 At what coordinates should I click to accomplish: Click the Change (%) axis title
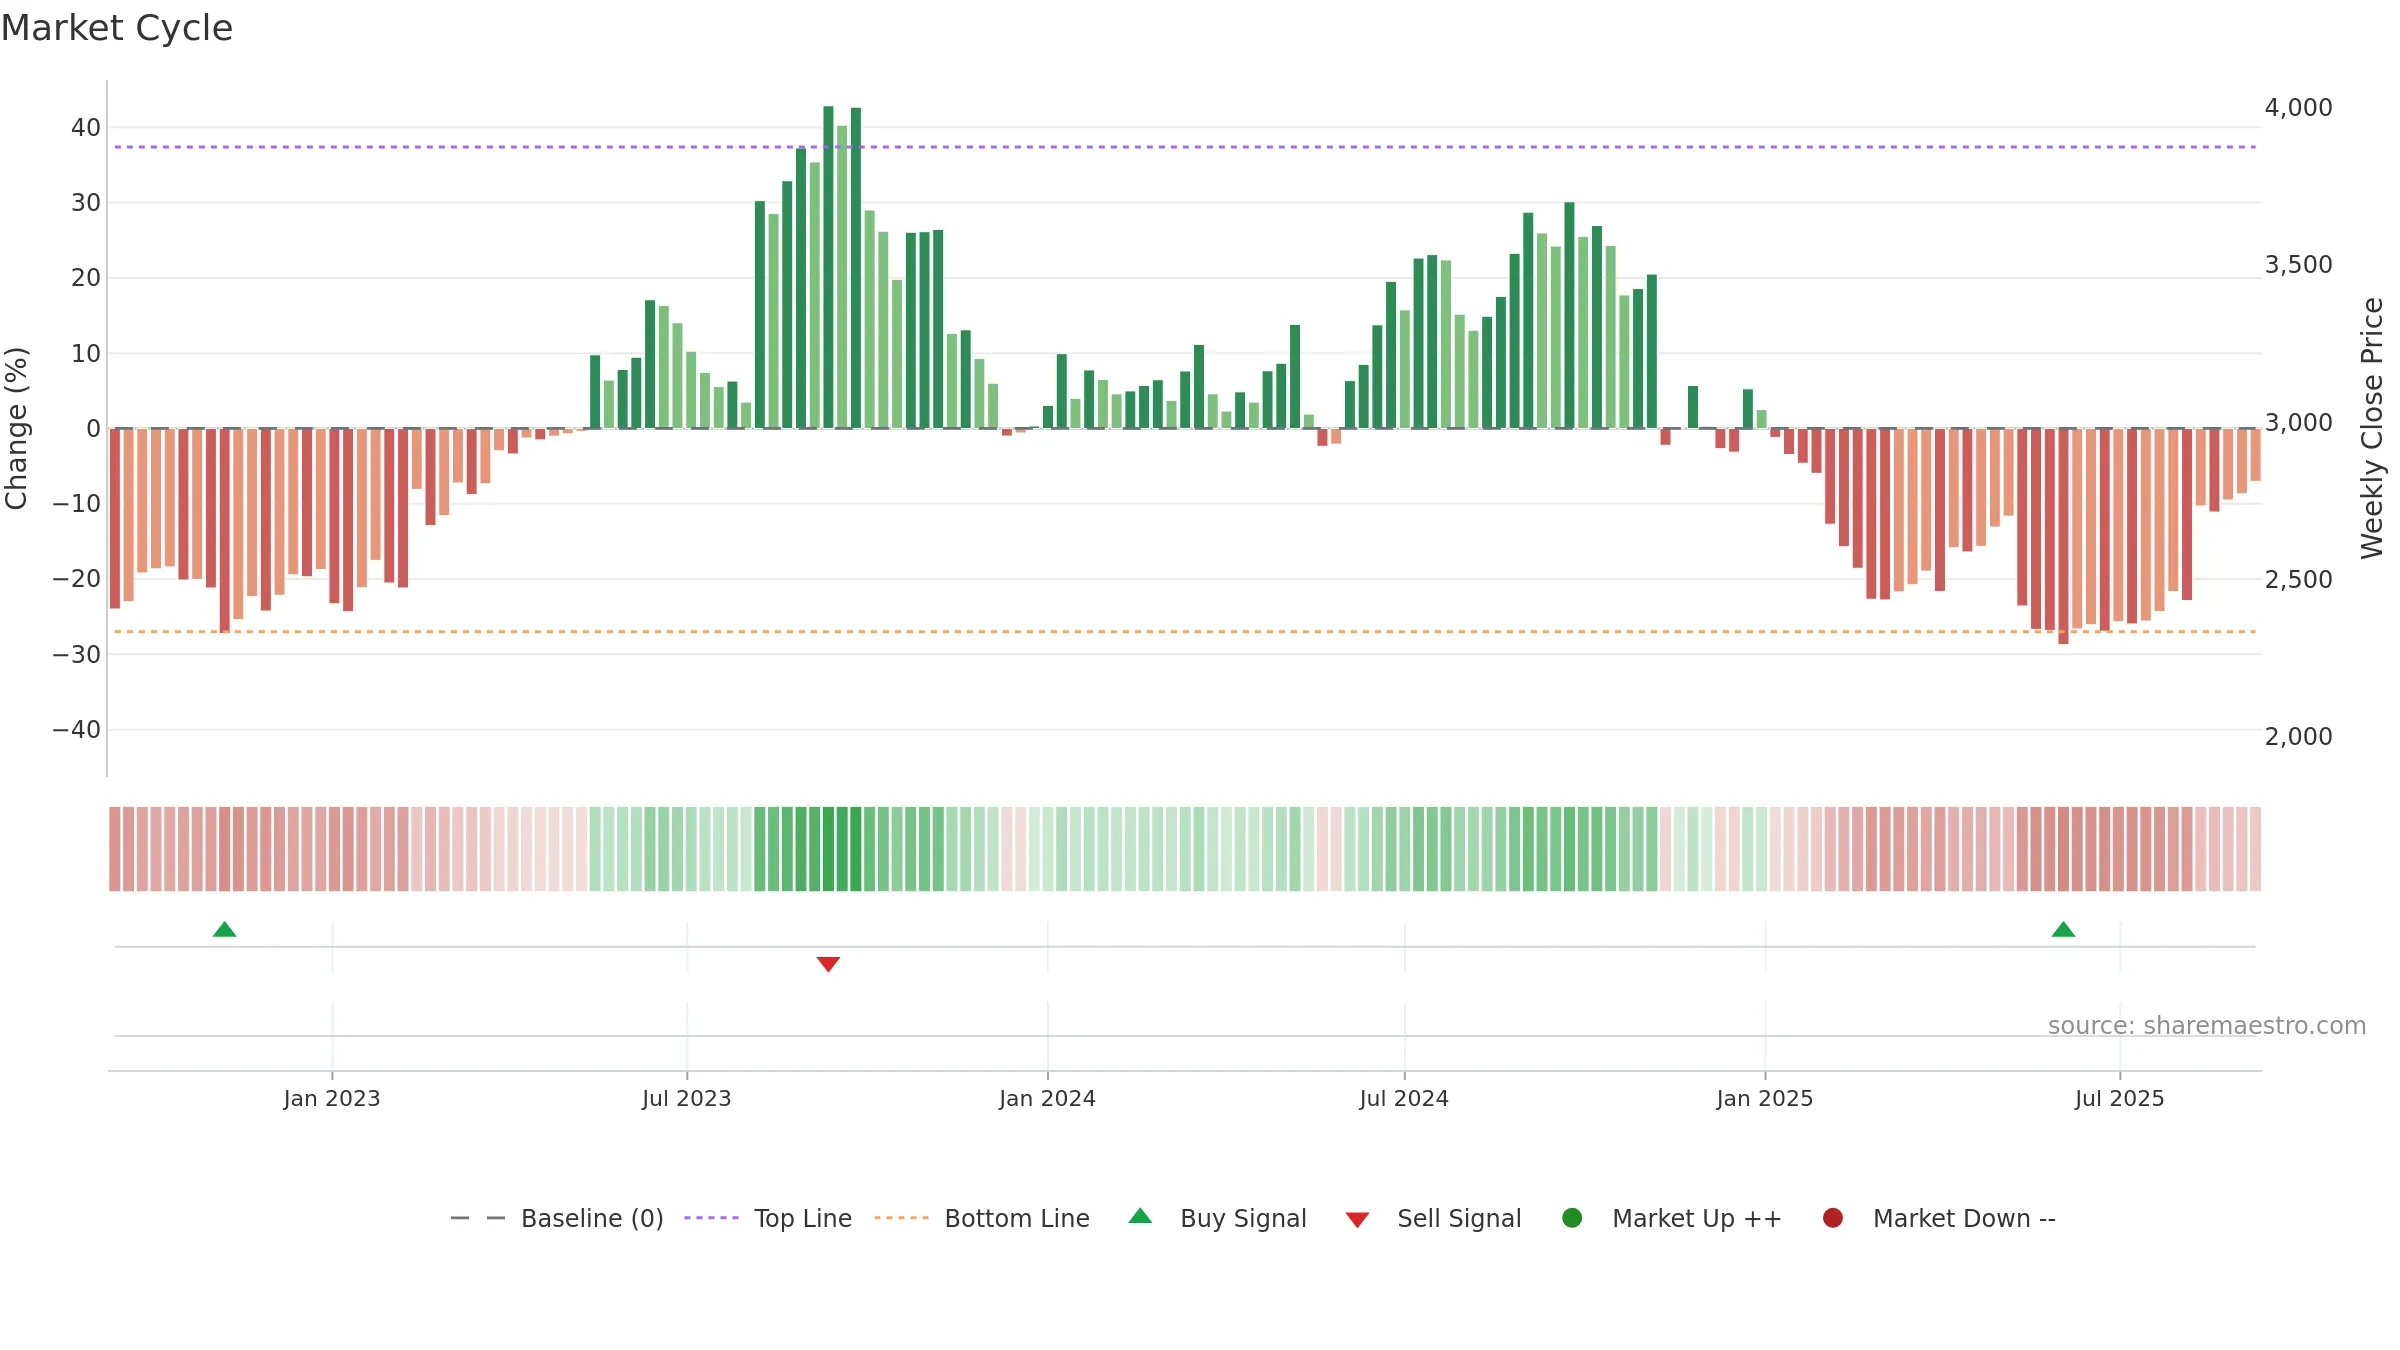pos(16,428)
